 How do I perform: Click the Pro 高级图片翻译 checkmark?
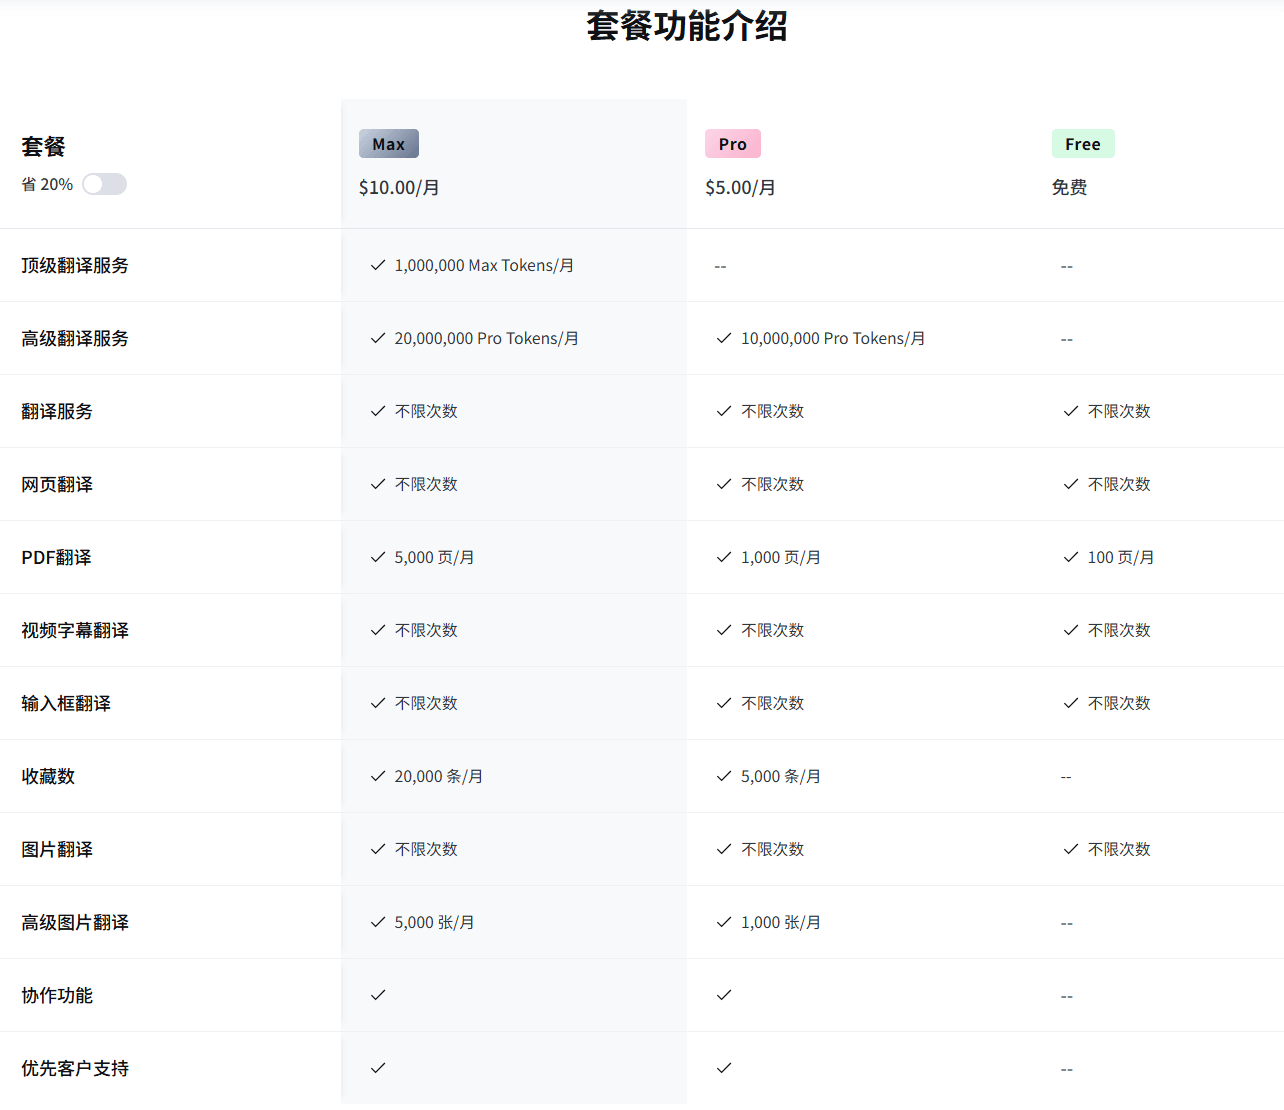723,922
